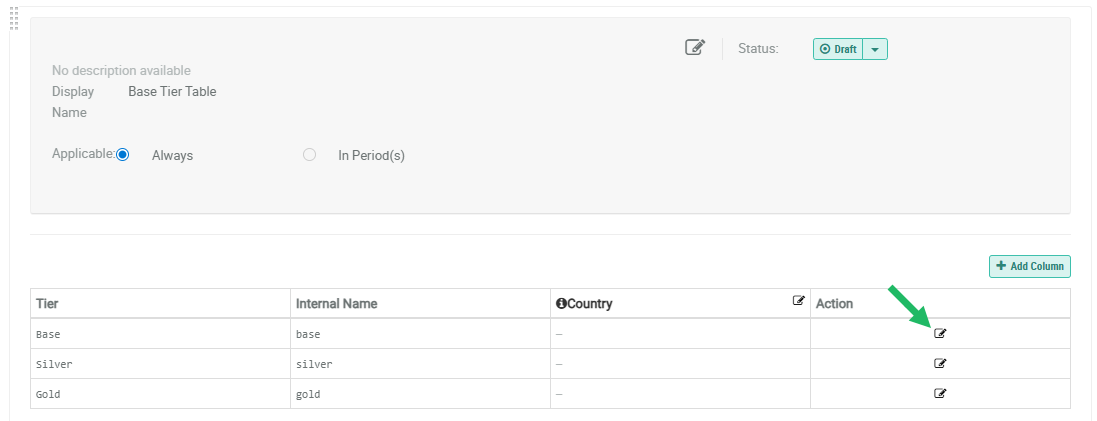Click the plus icon on Add Column
Viewport: 1097px width, 421px height.
pos(1001,266)
